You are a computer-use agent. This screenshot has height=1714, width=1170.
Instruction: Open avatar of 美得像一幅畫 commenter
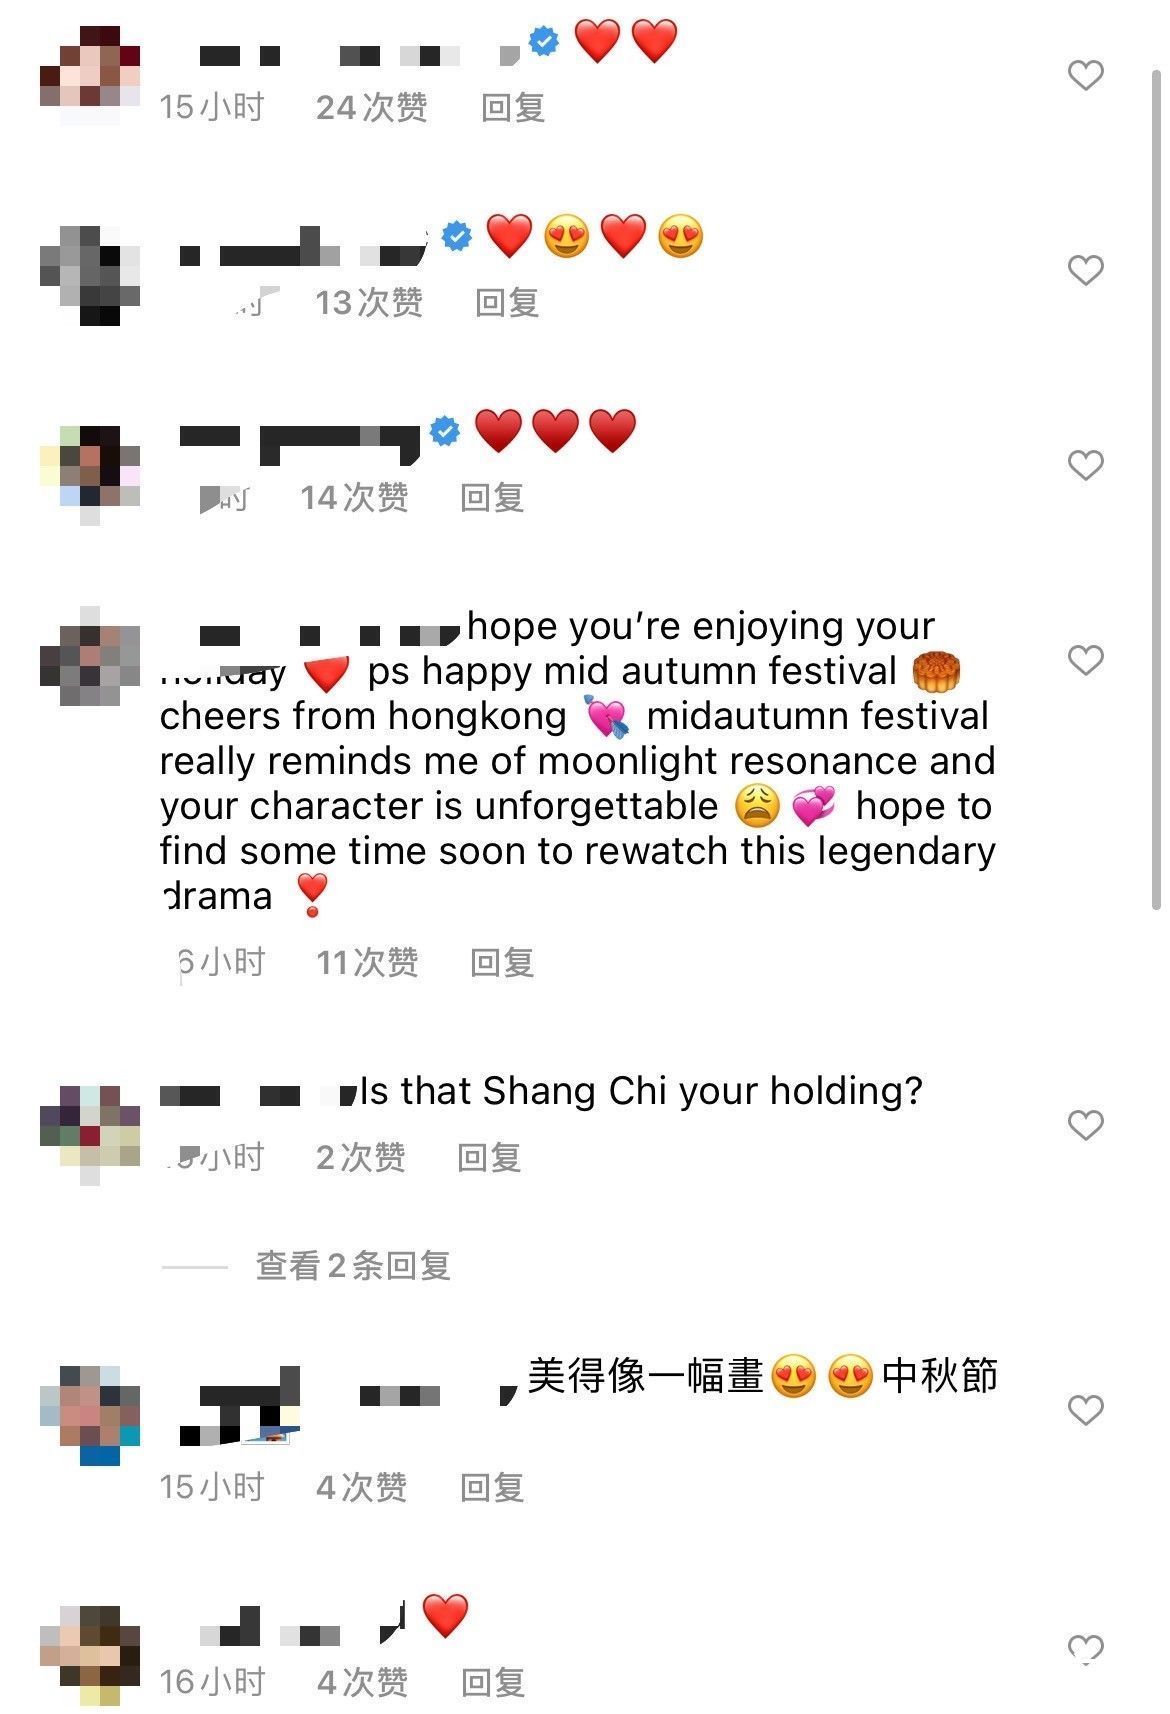[x=90, y=1415]
